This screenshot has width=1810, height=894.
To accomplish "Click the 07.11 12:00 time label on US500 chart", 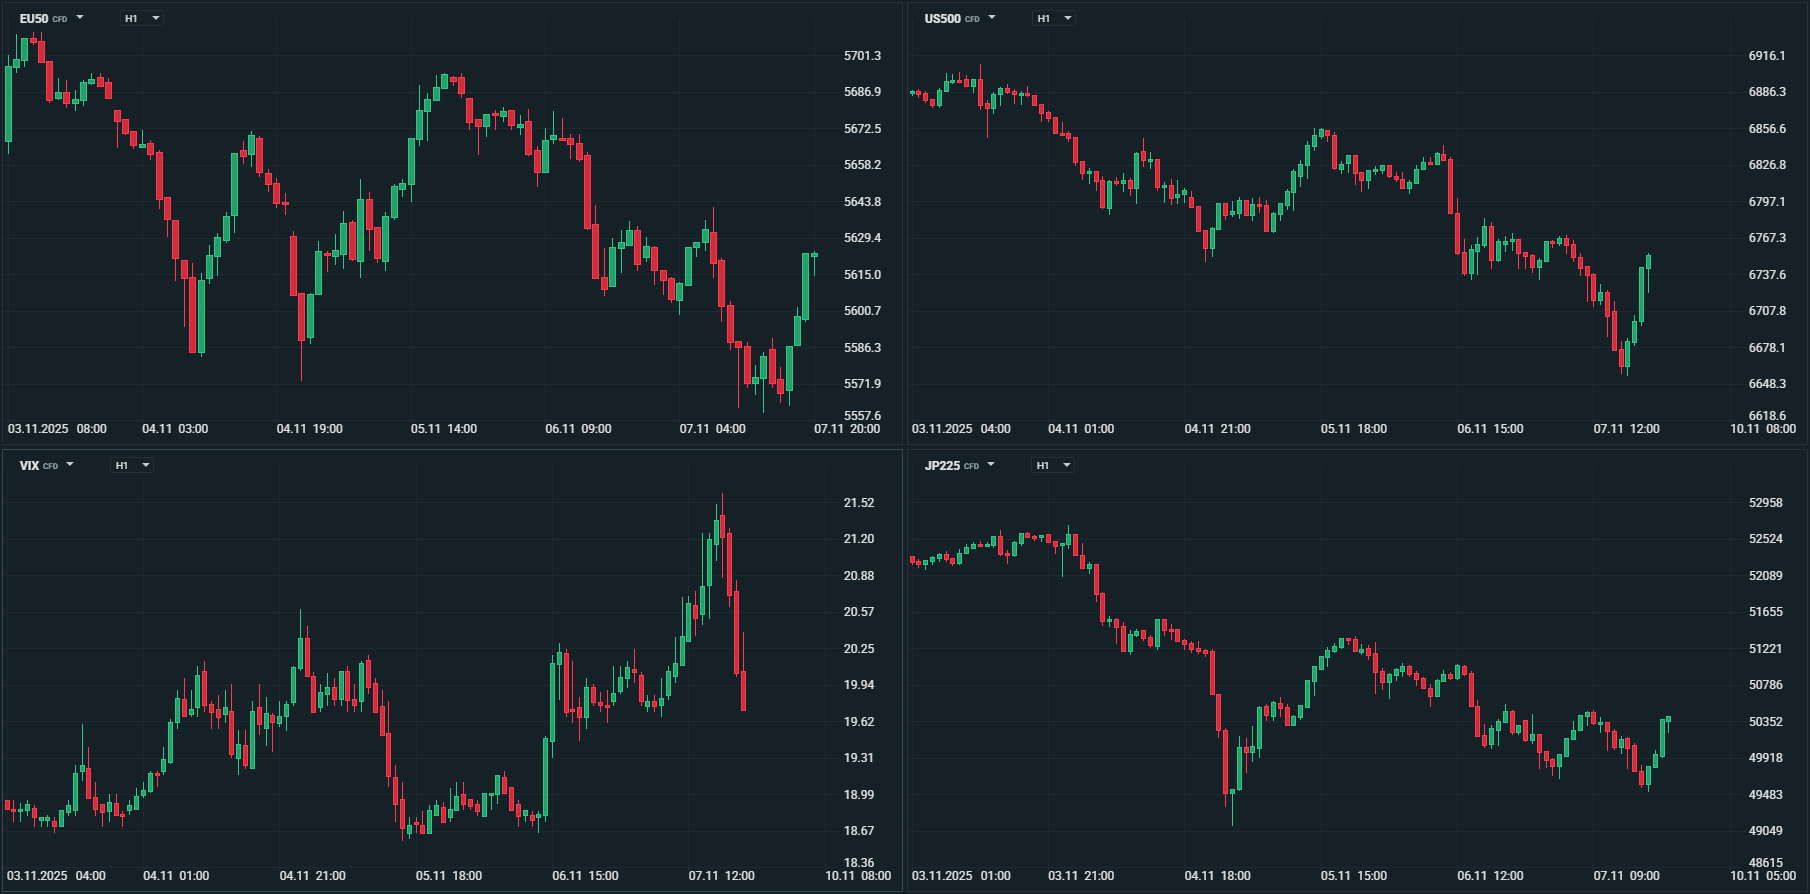I will (1626, 429).
